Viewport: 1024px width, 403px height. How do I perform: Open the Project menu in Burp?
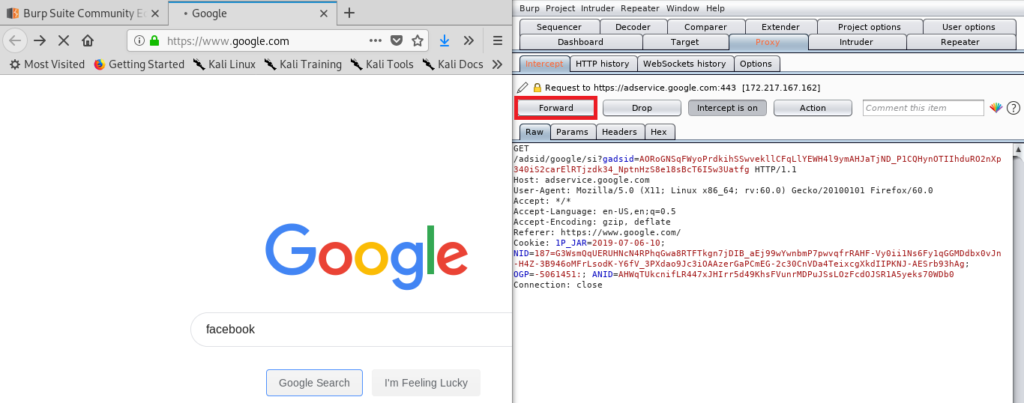click(x=560, y=8)
